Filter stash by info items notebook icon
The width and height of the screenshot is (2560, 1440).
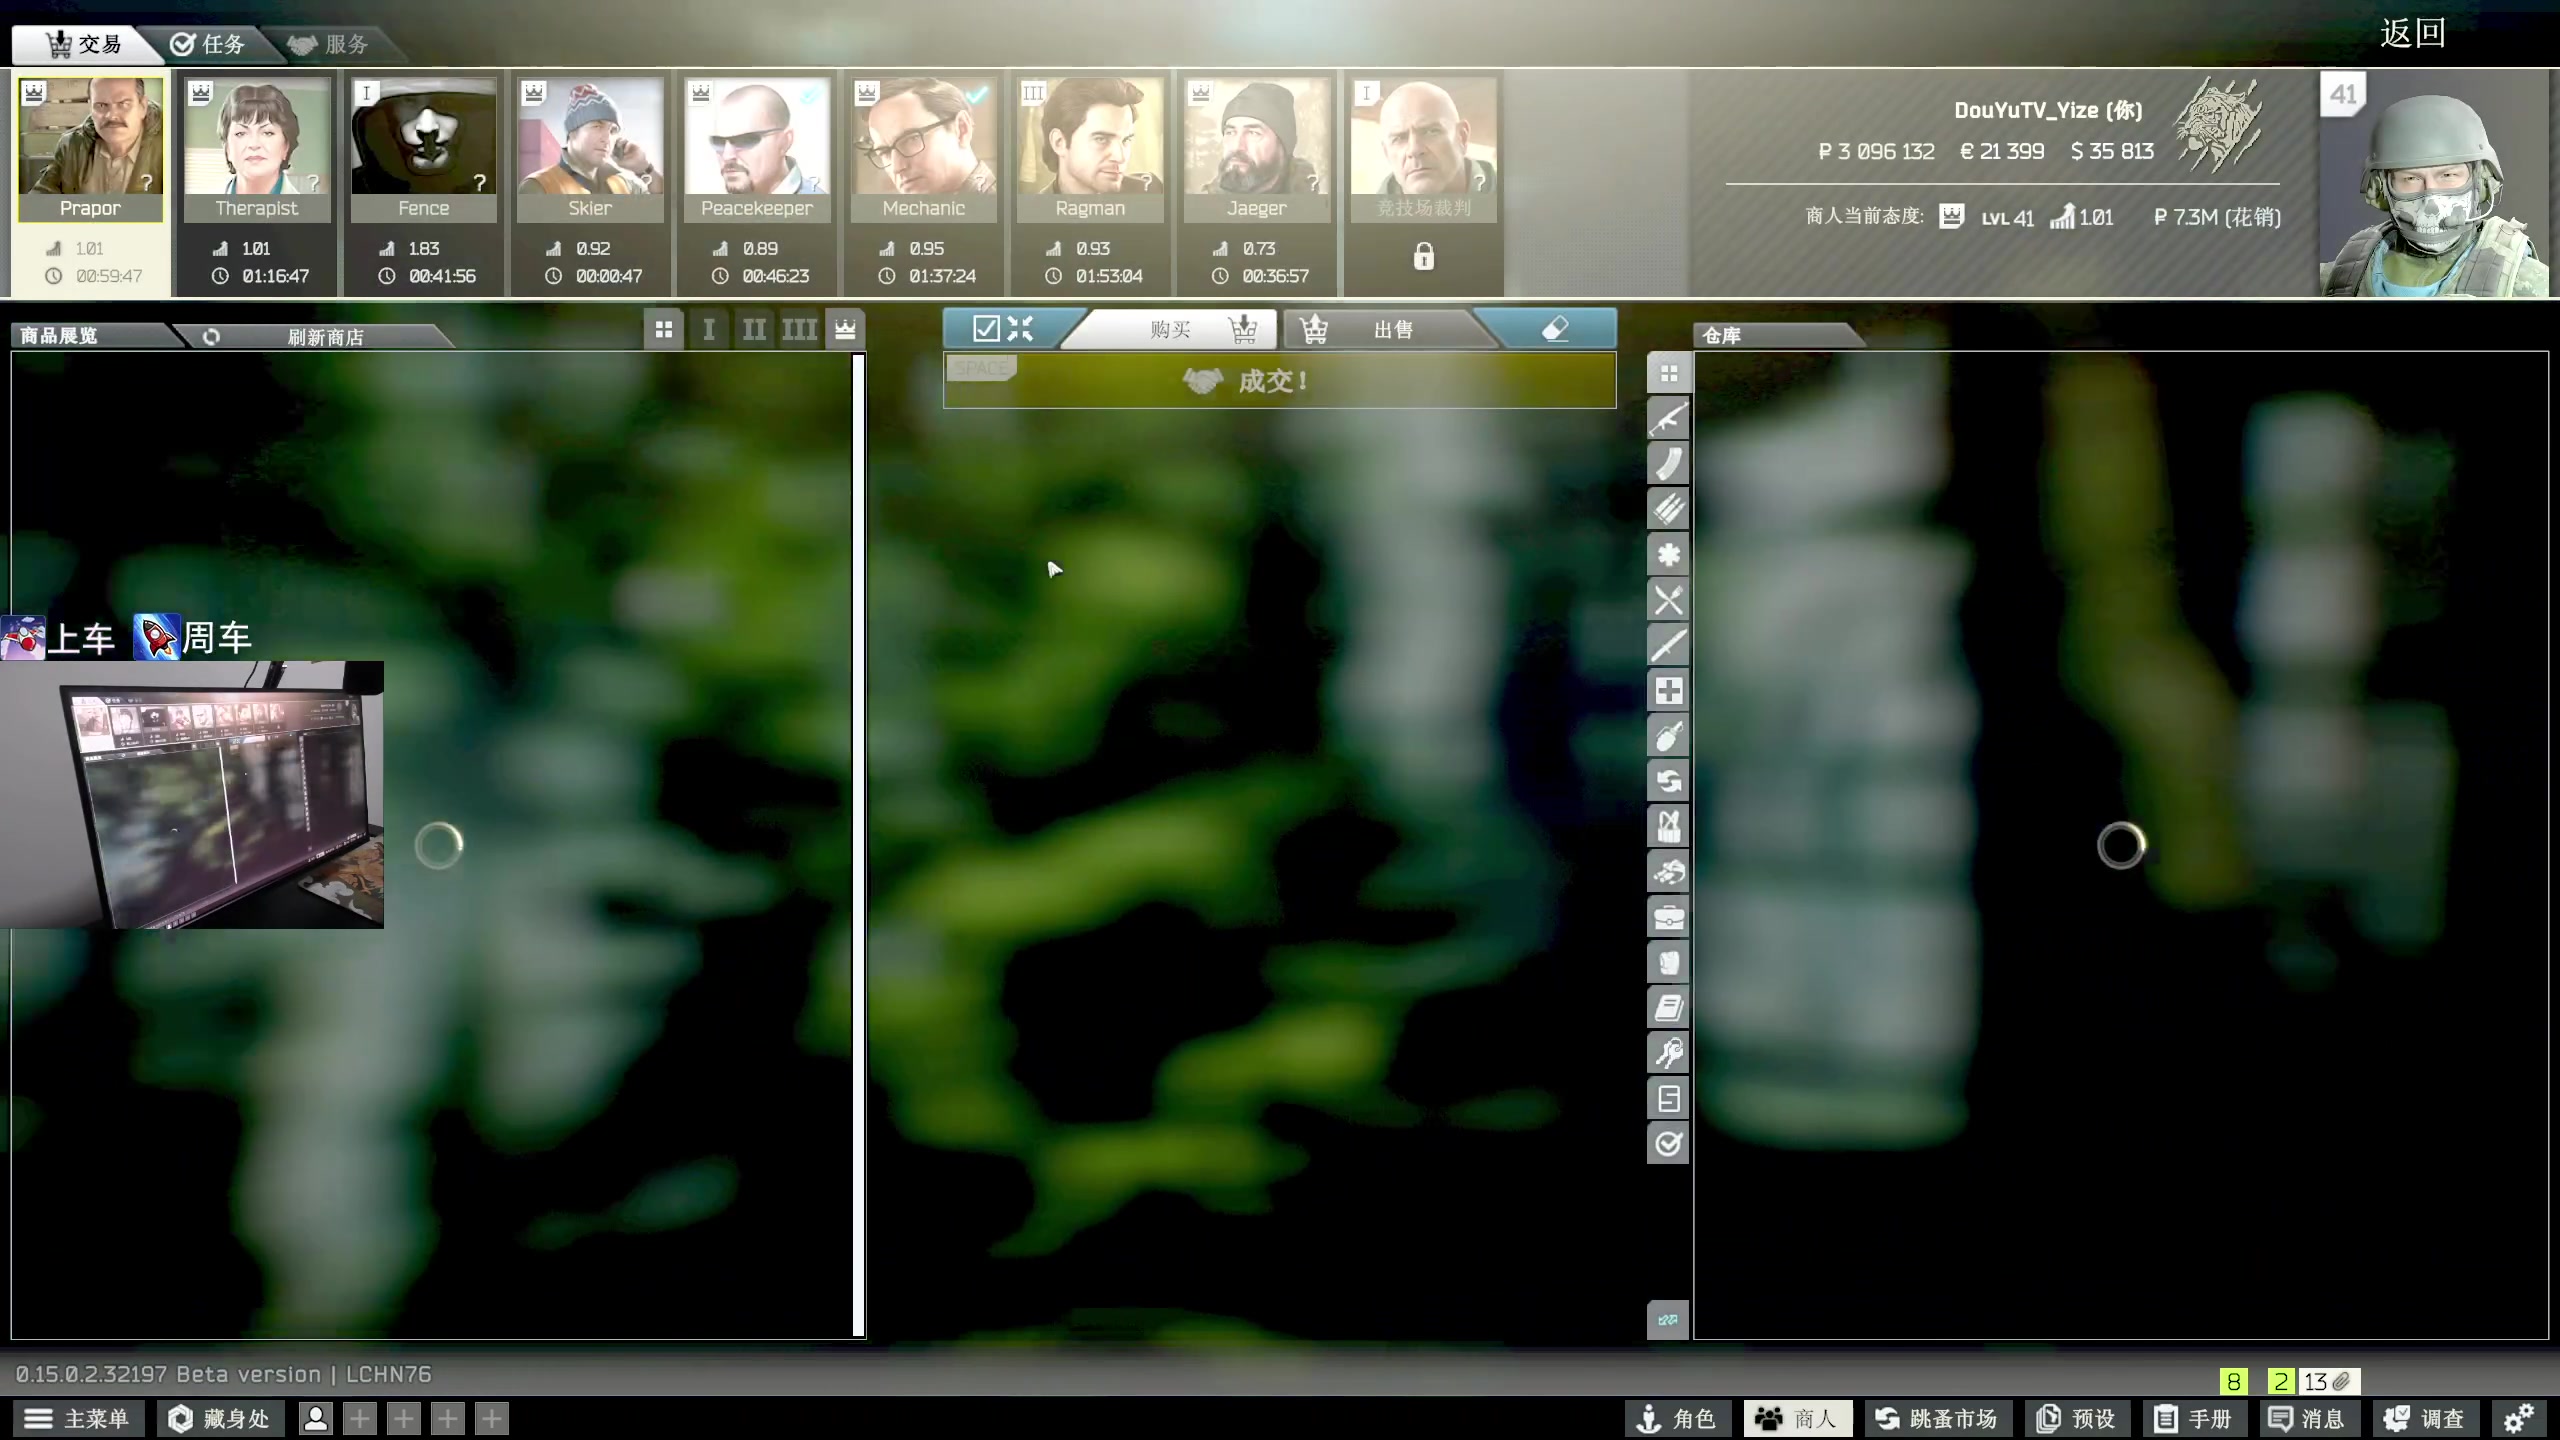[1668, 1008]
